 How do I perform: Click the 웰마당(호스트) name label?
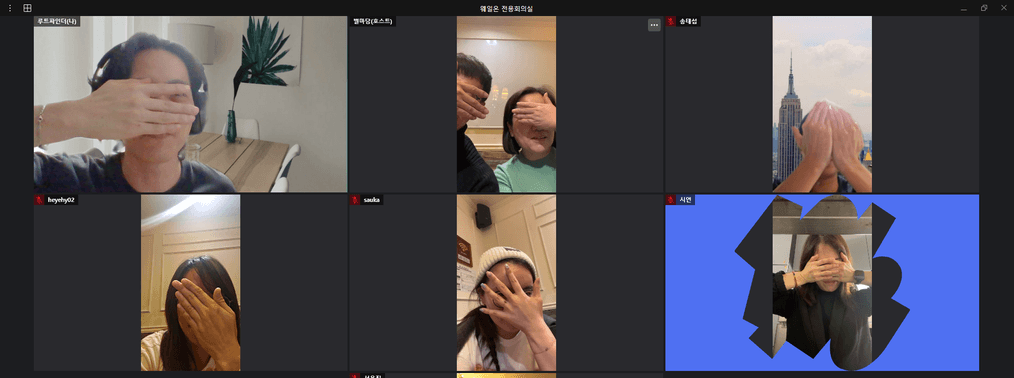pyautogui.click(x=372, y=21)
